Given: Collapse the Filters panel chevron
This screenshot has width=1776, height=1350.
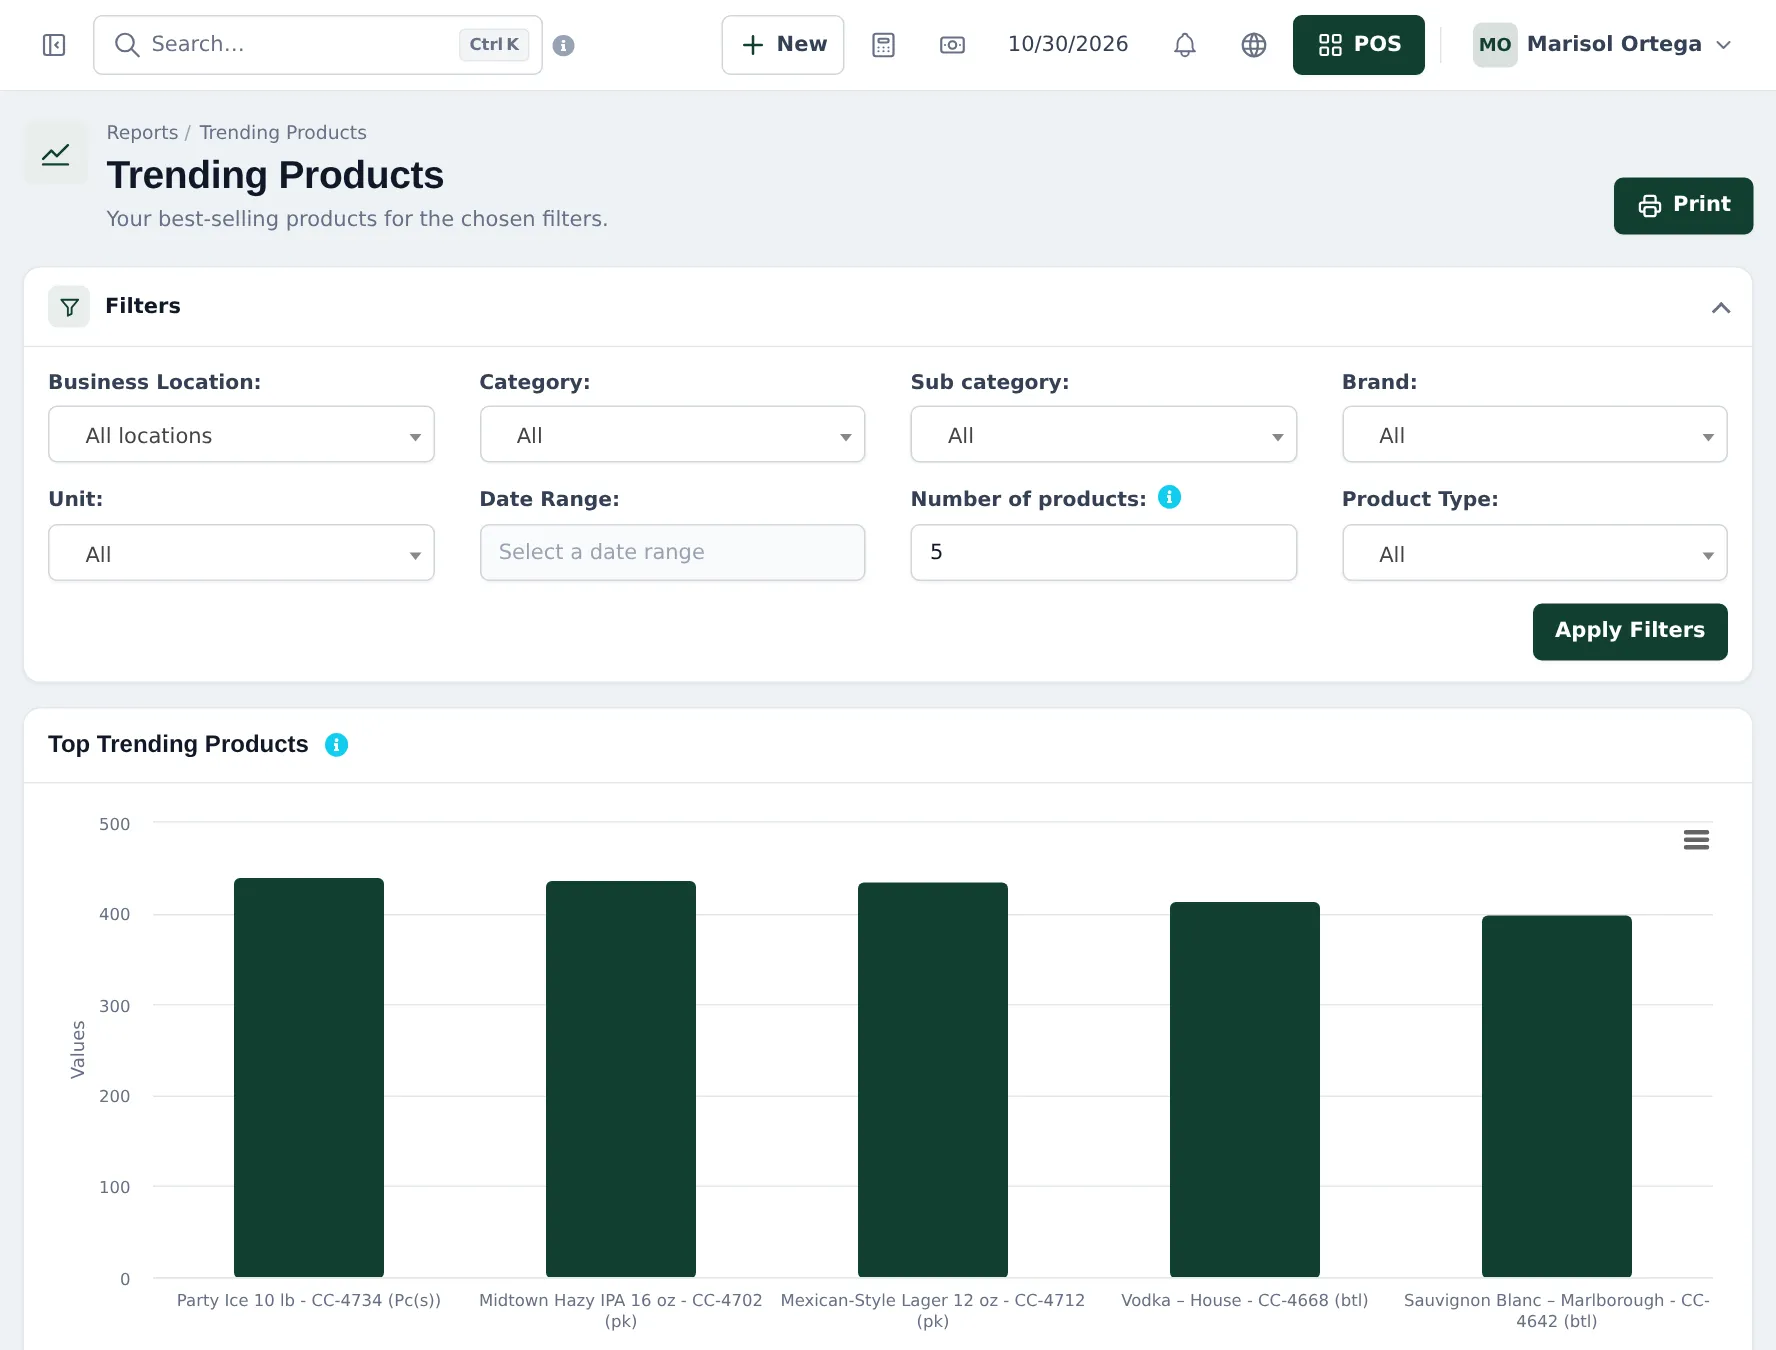Looking at the screenshot, I should click(1720, 307).
